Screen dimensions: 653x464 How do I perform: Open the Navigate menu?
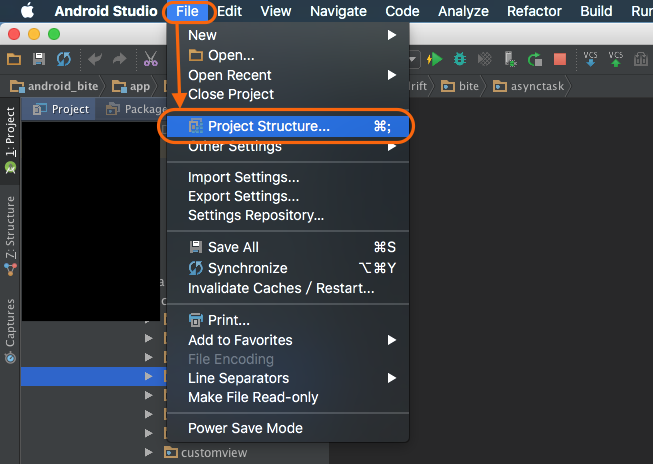[x=338, y=11]
